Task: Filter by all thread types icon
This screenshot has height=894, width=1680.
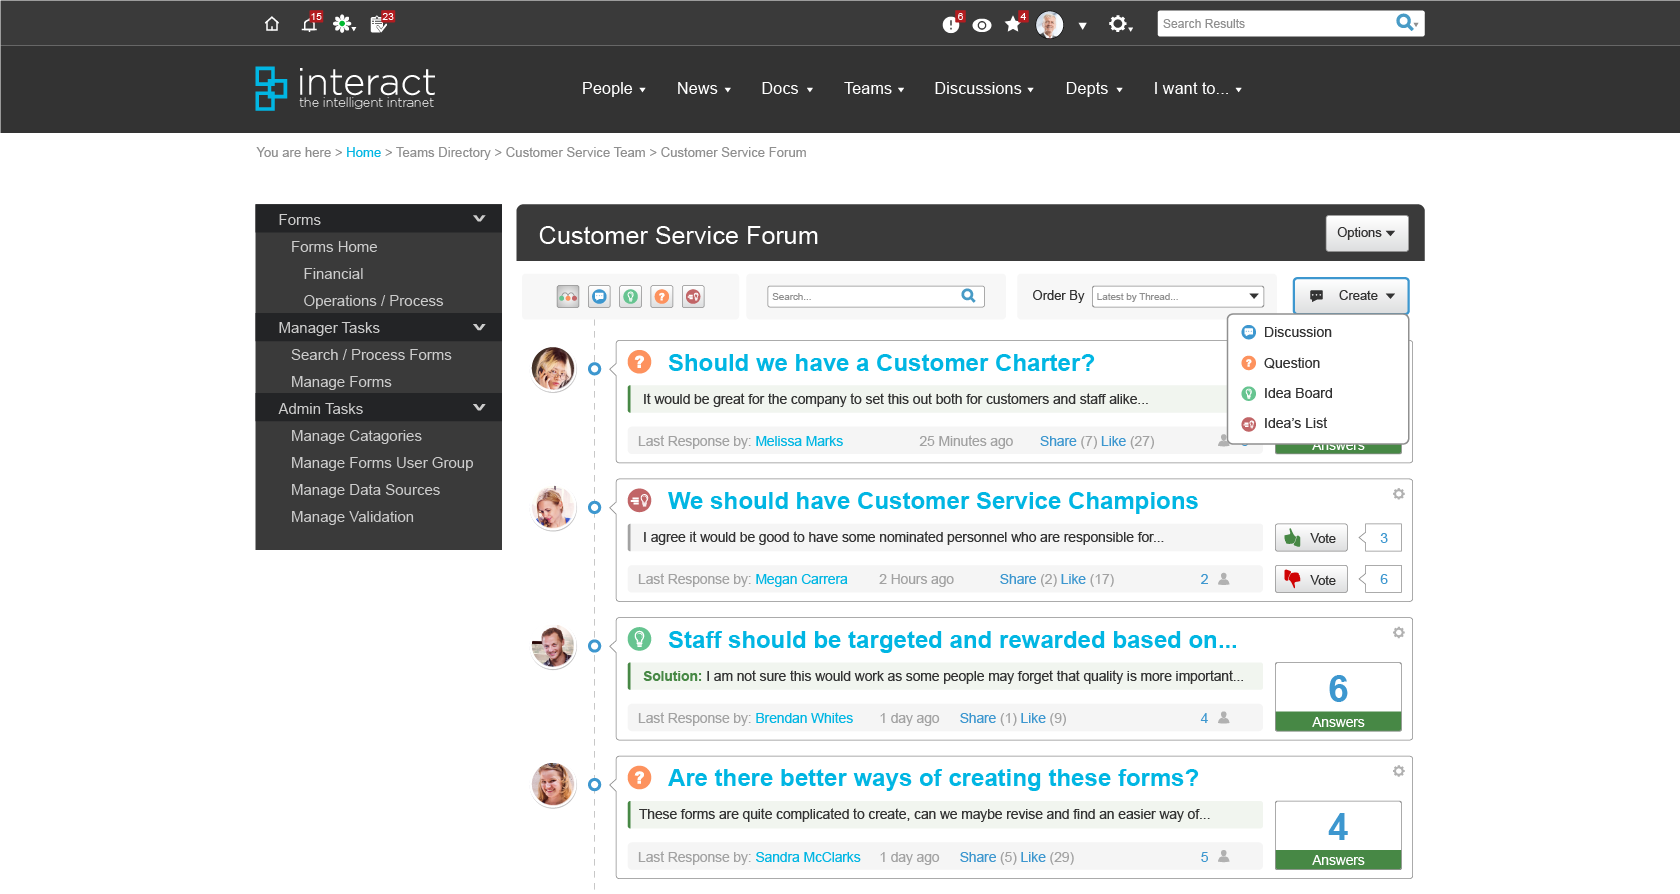Action: point(568,296)
